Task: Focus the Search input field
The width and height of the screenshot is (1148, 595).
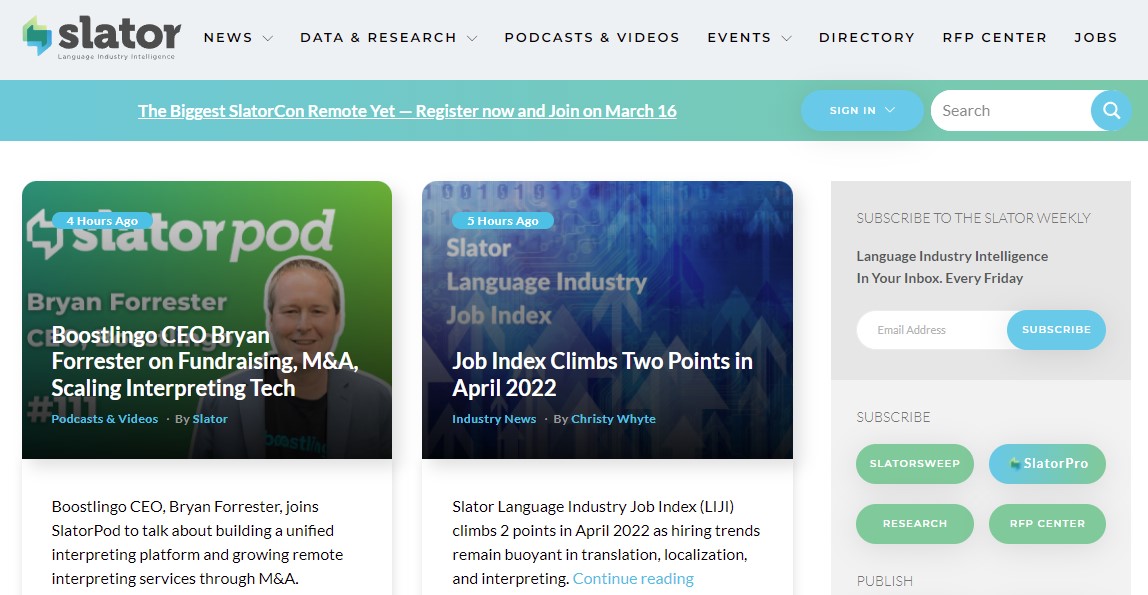Action: (x=1010, y=111)
